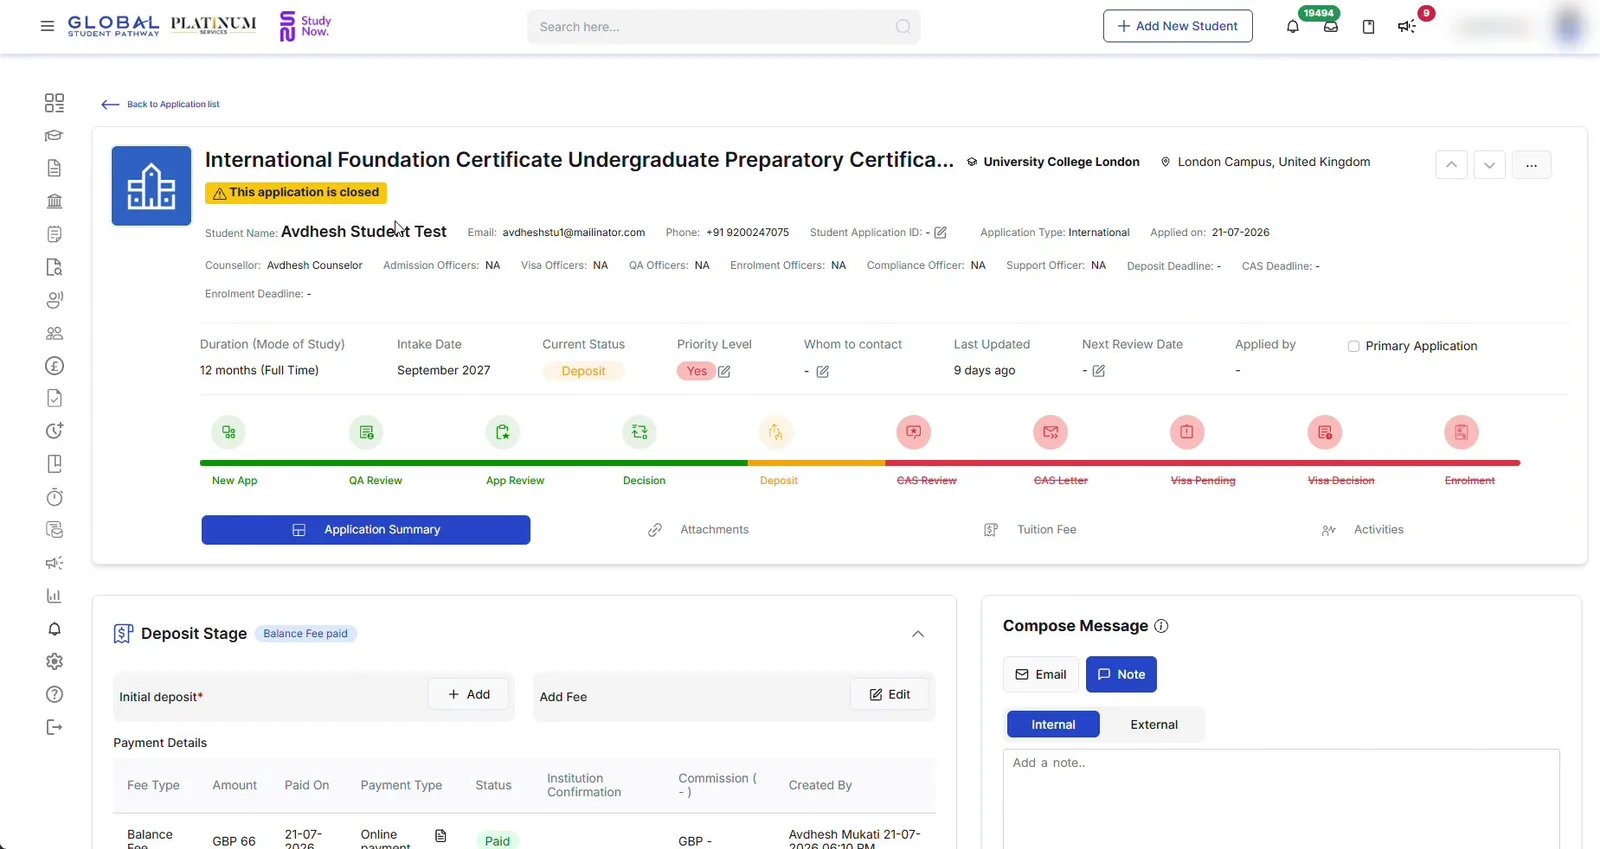Click the New App stage icon
Screen dimensions: 1600x849
[229, 432]
